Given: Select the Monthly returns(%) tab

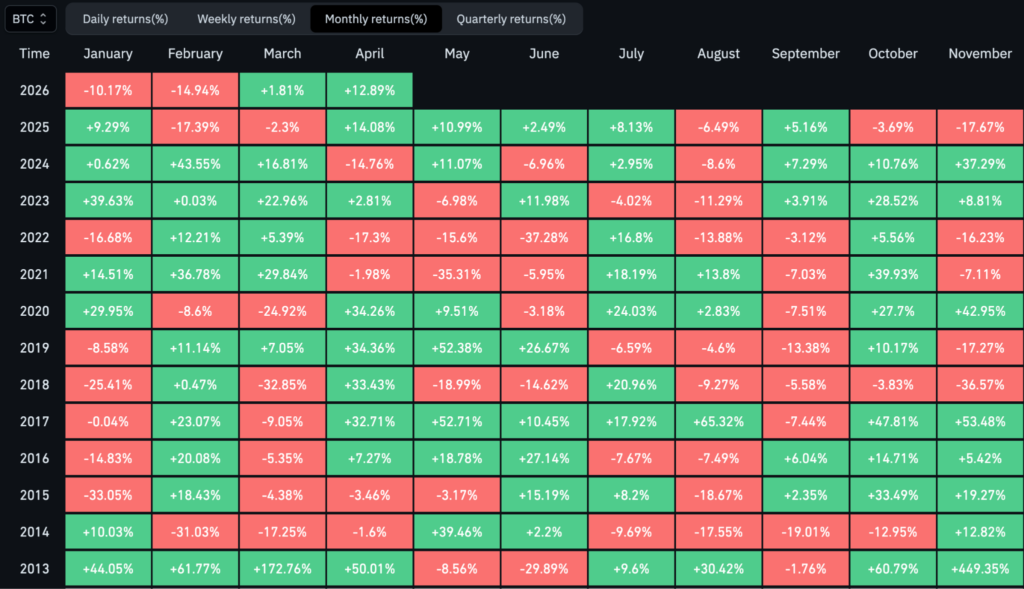Looking at the screenshot, I should [376, 19].
